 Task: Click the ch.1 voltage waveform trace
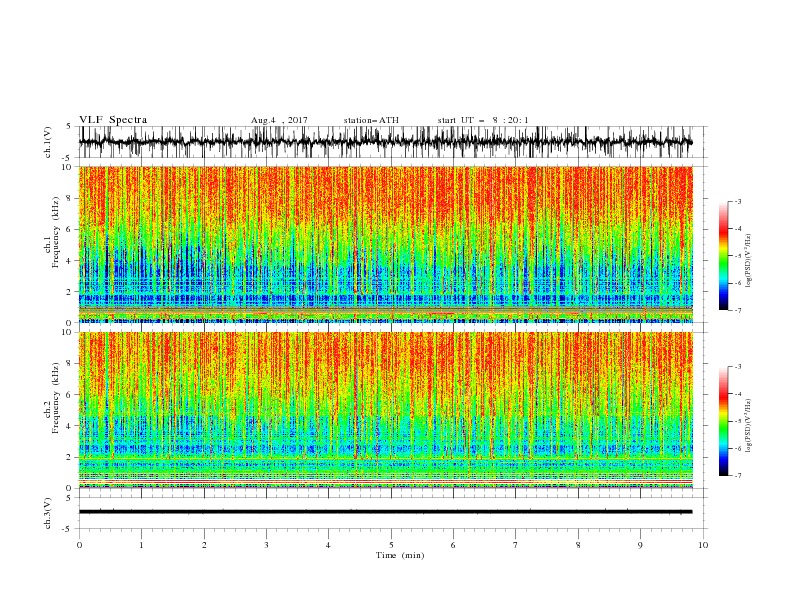tap(385, 142)
